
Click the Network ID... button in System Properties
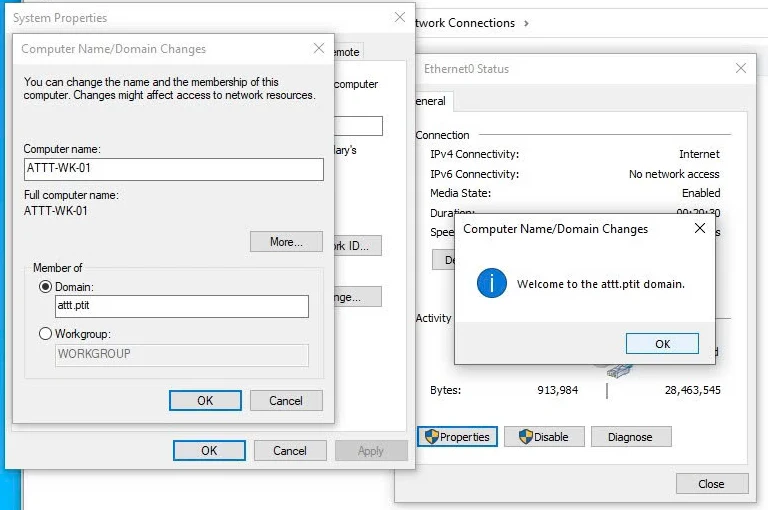click(x=358, y=245)
